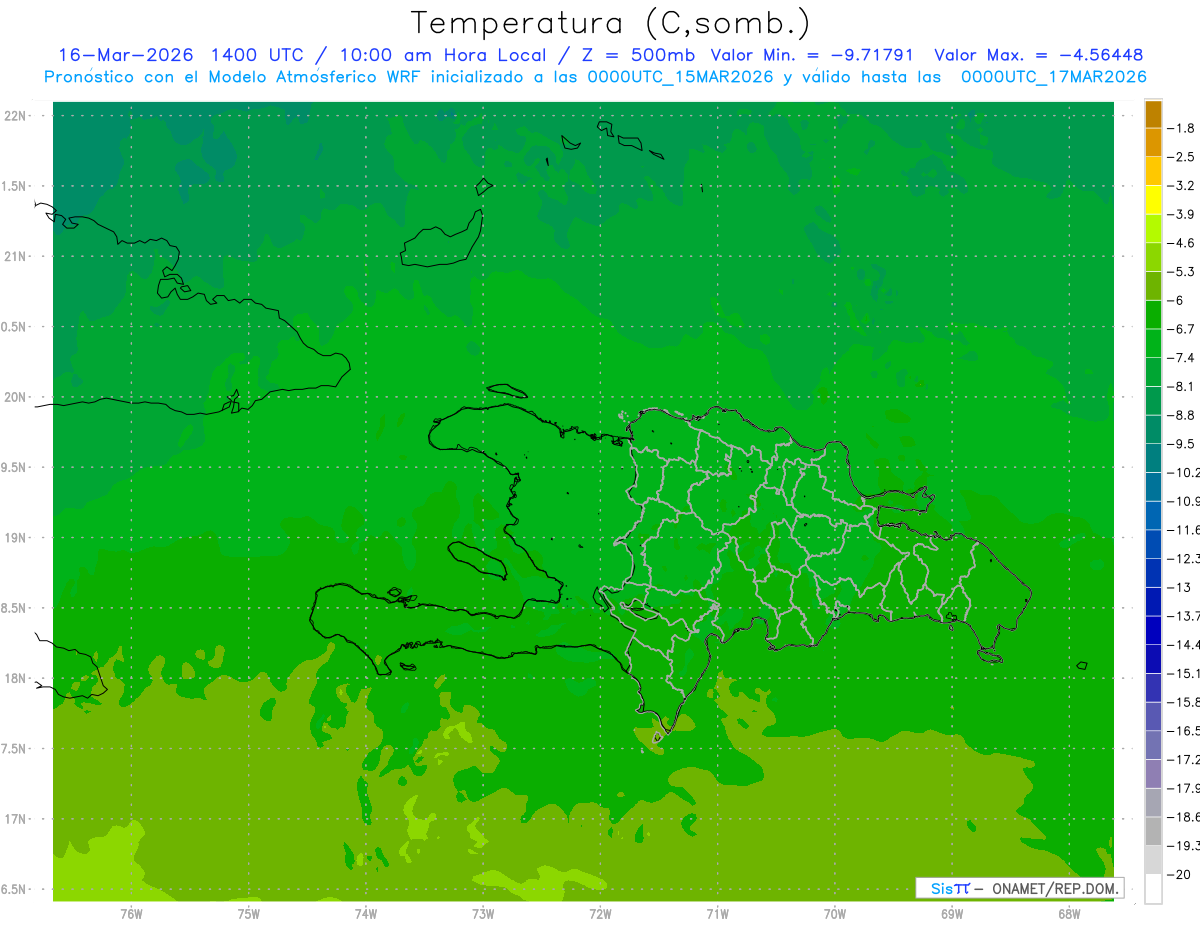Click white swatch below -20

(x=1153, y=888)
